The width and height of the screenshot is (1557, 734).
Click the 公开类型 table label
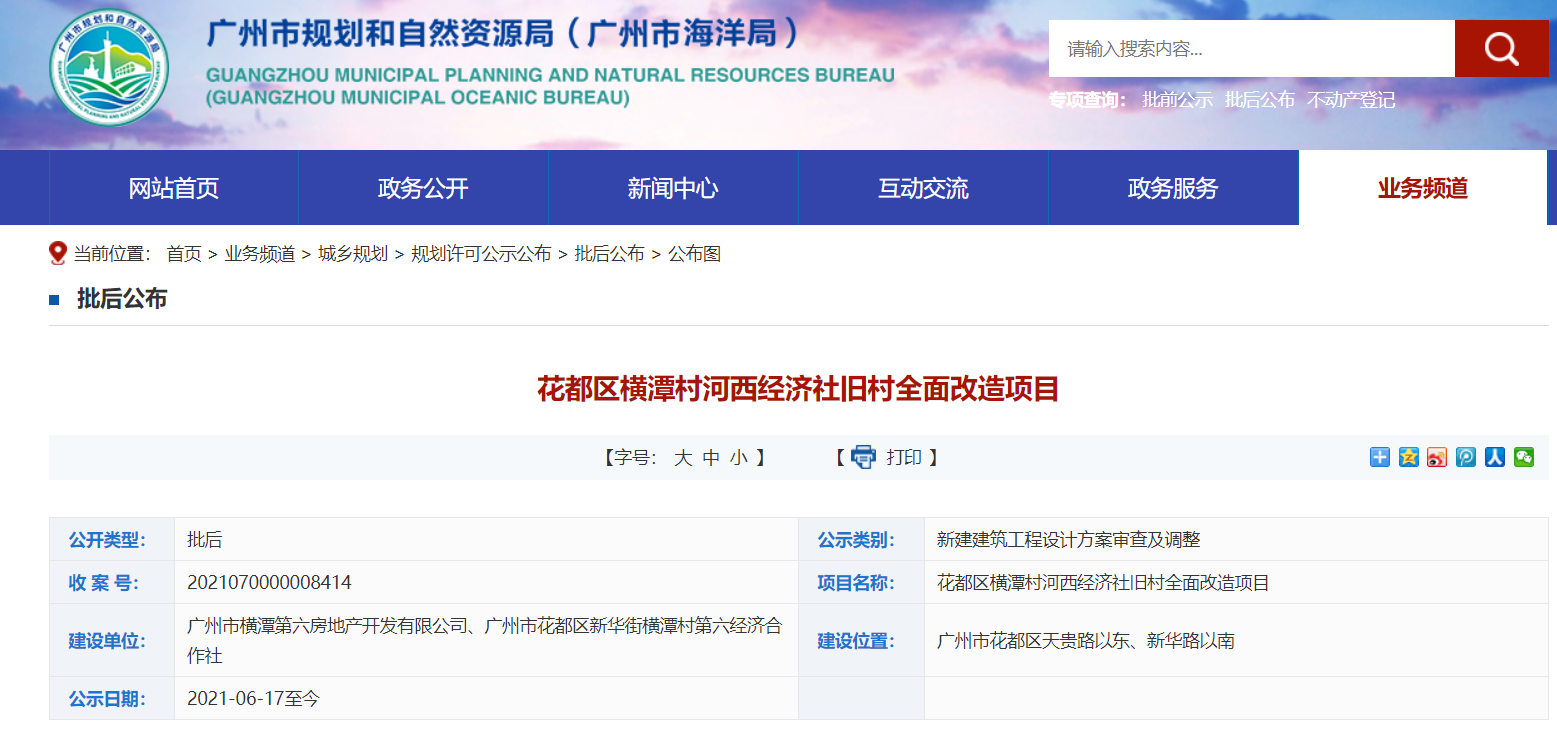click(x=107, y=540)
